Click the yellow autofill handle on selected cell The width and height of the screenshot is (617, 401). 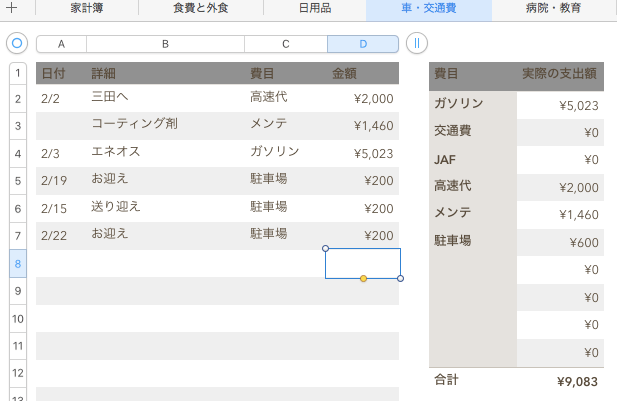(363, 279)
